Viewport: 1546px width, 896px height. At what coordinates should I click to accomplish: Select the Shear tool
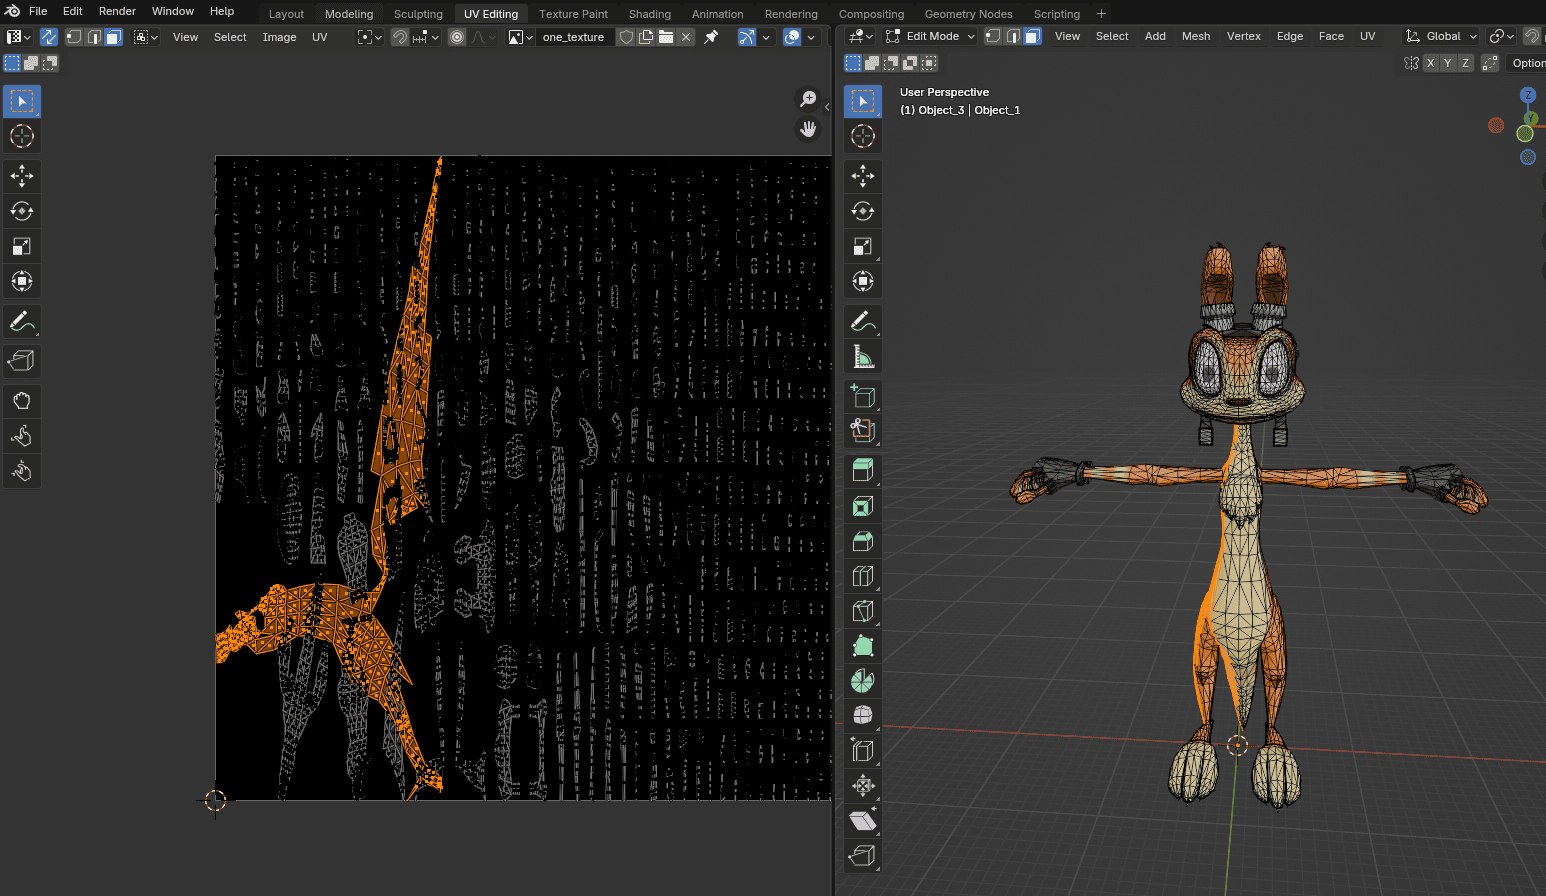click(x=863, y=821)
